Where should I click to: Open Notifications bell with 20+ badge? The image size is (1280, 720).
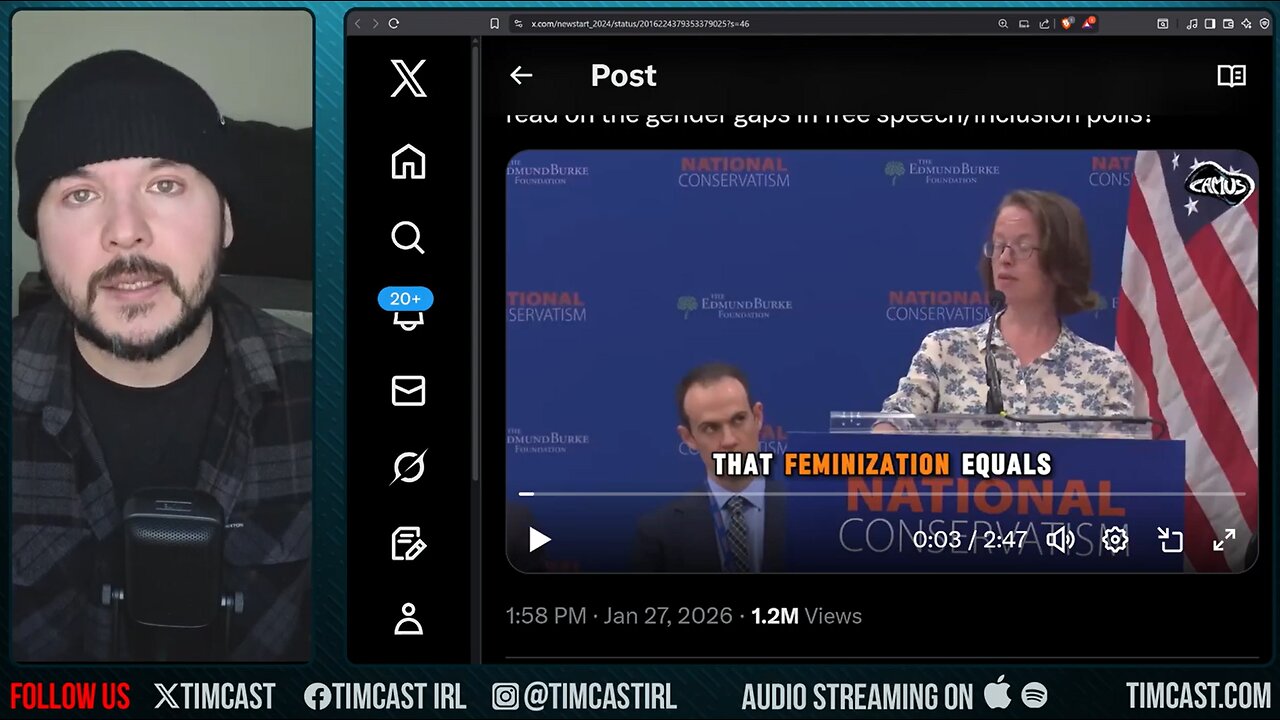[x=407, y=310]
